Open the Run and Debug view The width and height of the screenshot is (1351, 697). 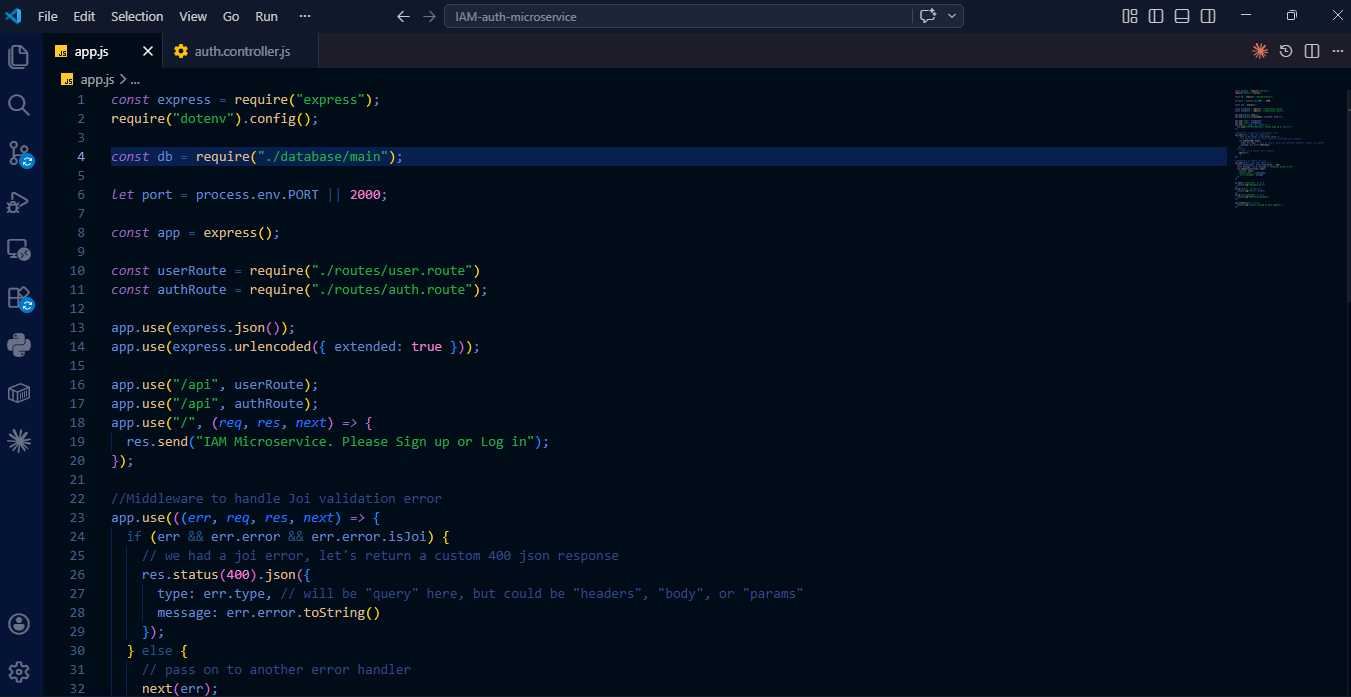pyautogui.click(x=18, y=201)
